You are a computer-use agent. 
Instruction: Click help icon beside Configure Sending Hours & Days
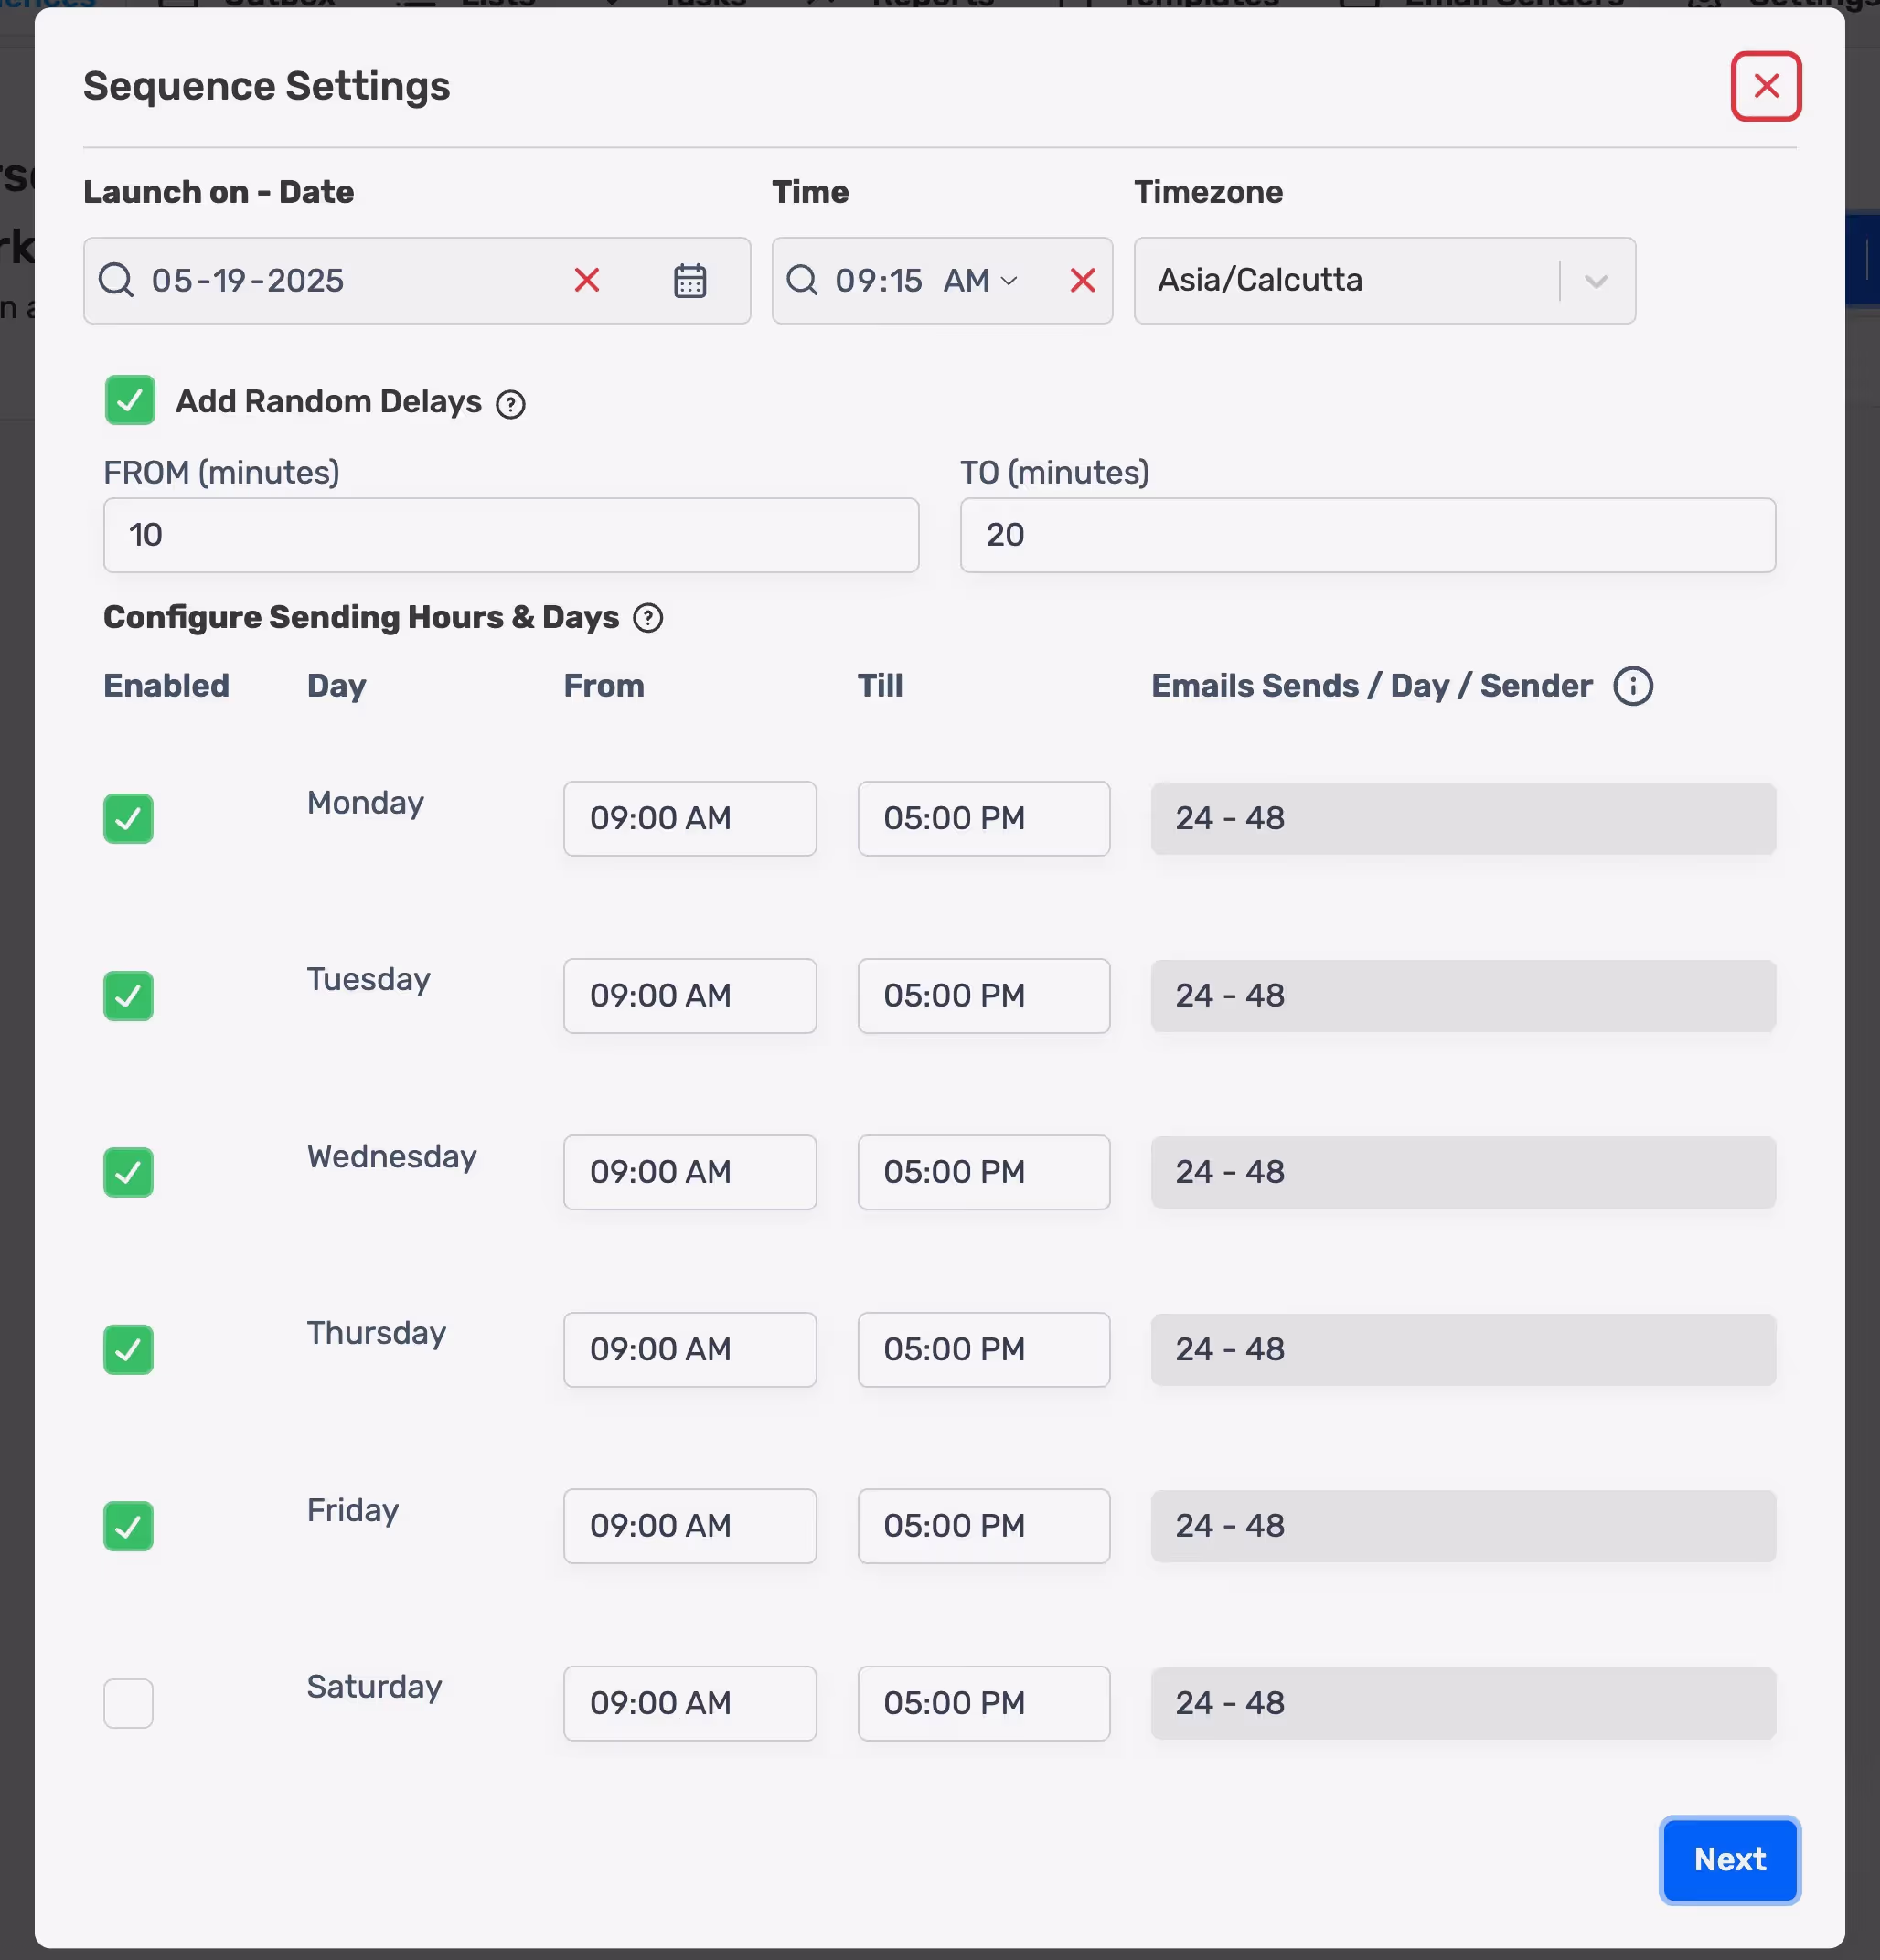point(648,618)
